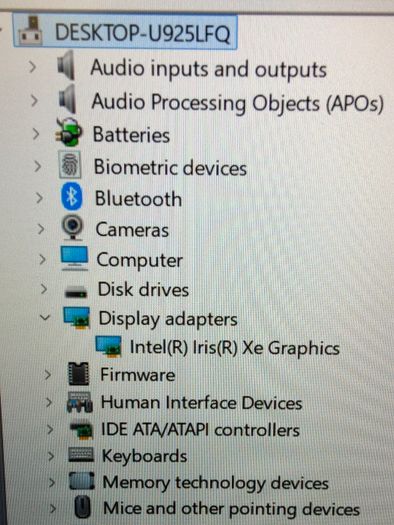Select IDE ATA/ATAPI controllers entry
394x525 pixels.
pyautogui.click(x=200, y=429)
